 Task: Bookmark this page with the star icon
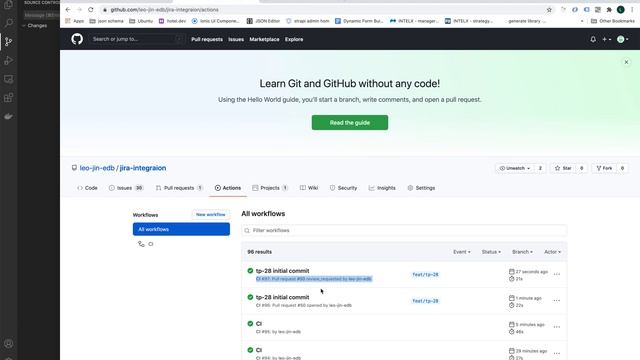tap(549, 10)
